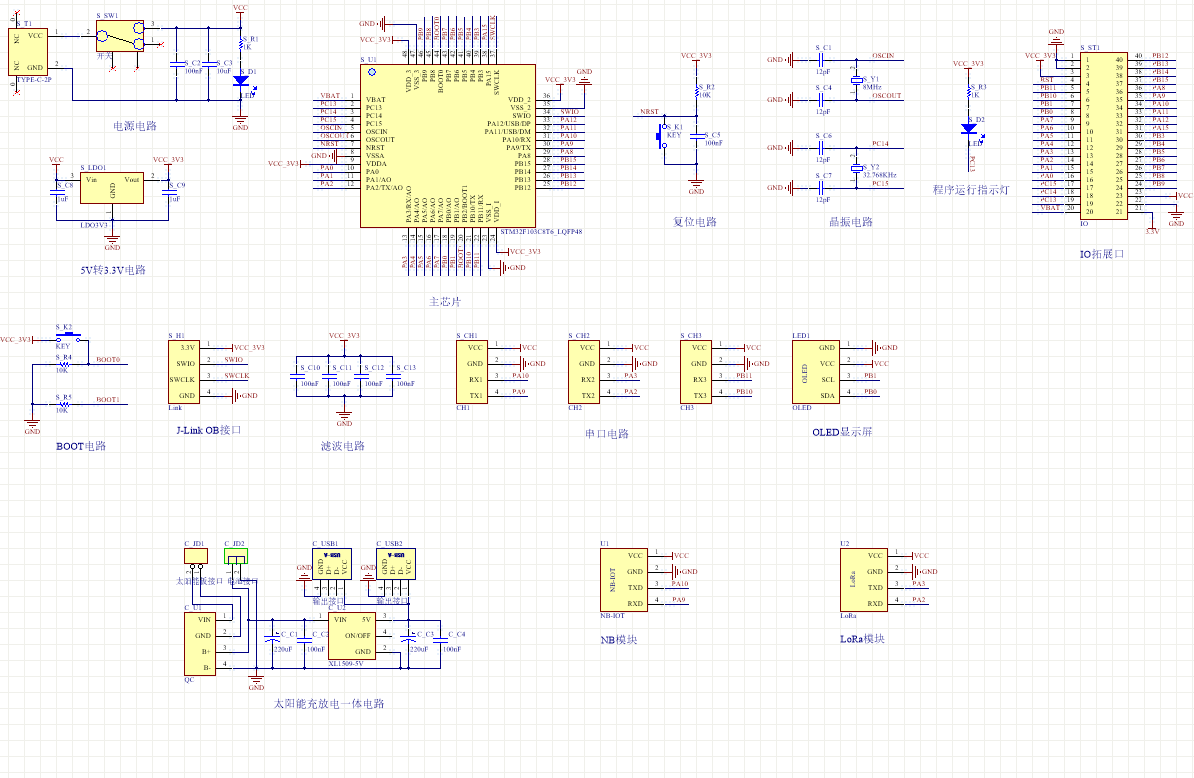Click the S_K2 BOOT key switch
The image size is (1194, 778).
coord(69,337)
